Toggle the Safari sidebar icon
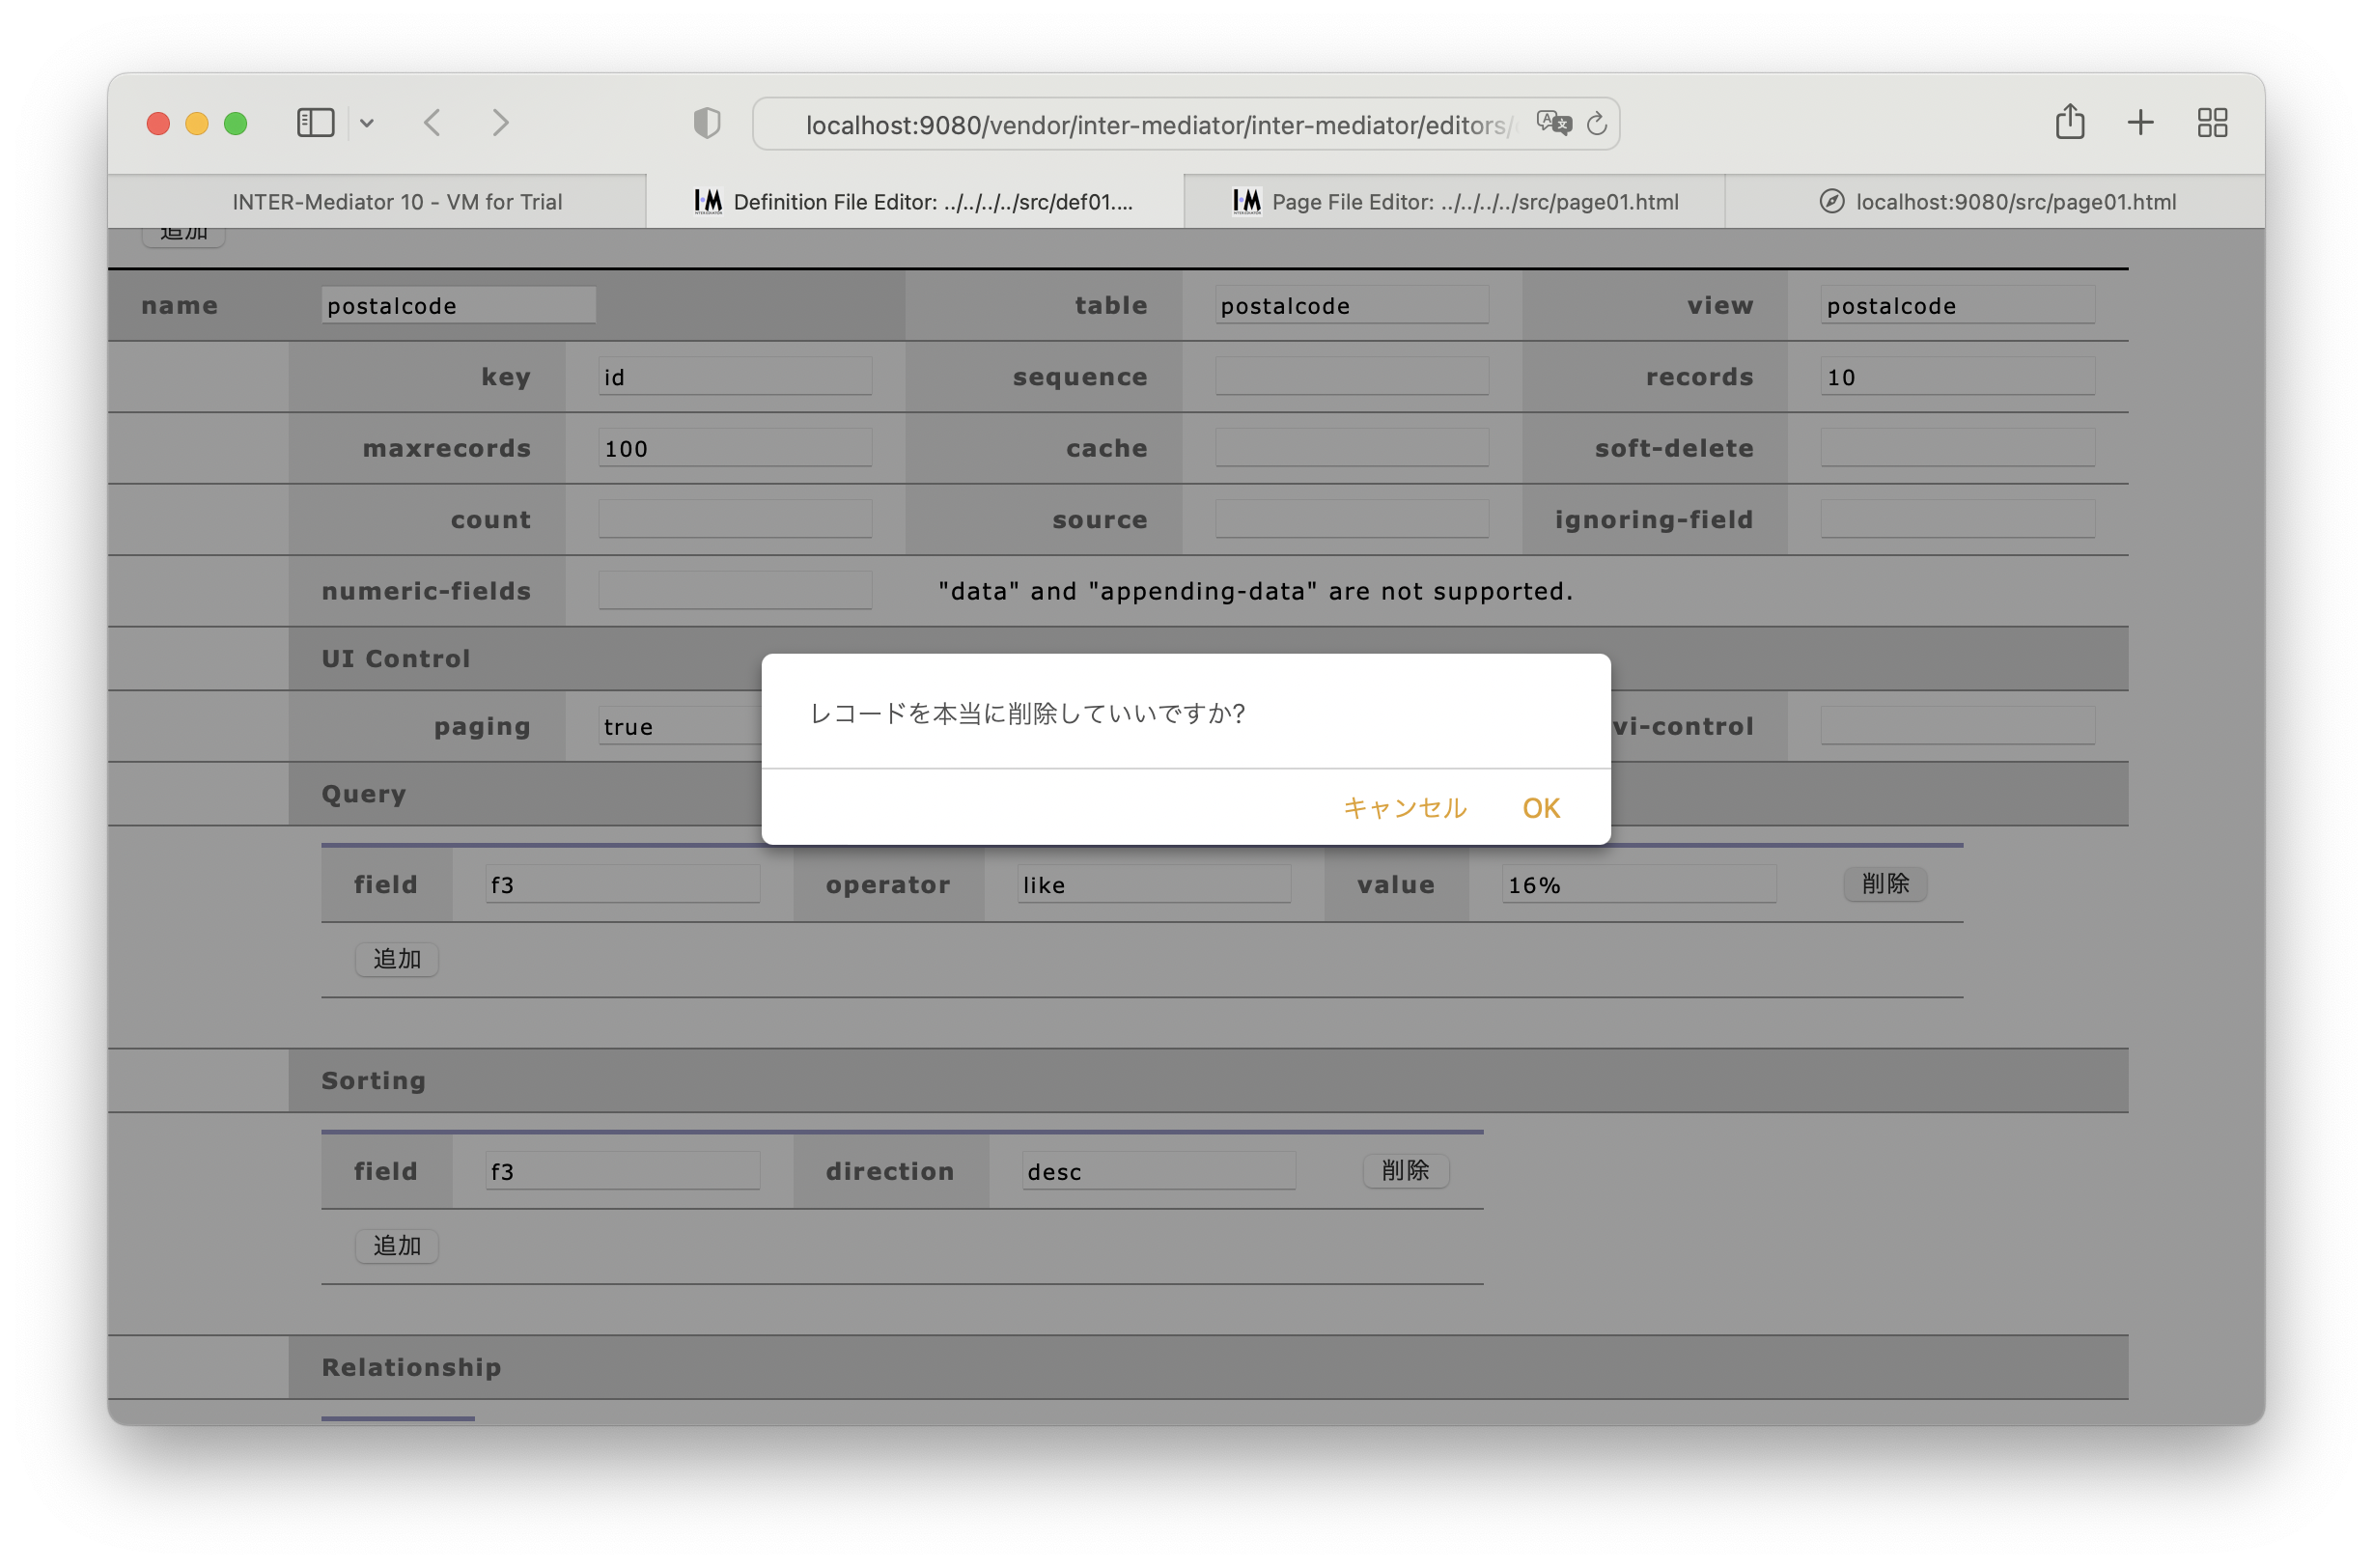The image size is (2373, 1568). coord(315,123)
